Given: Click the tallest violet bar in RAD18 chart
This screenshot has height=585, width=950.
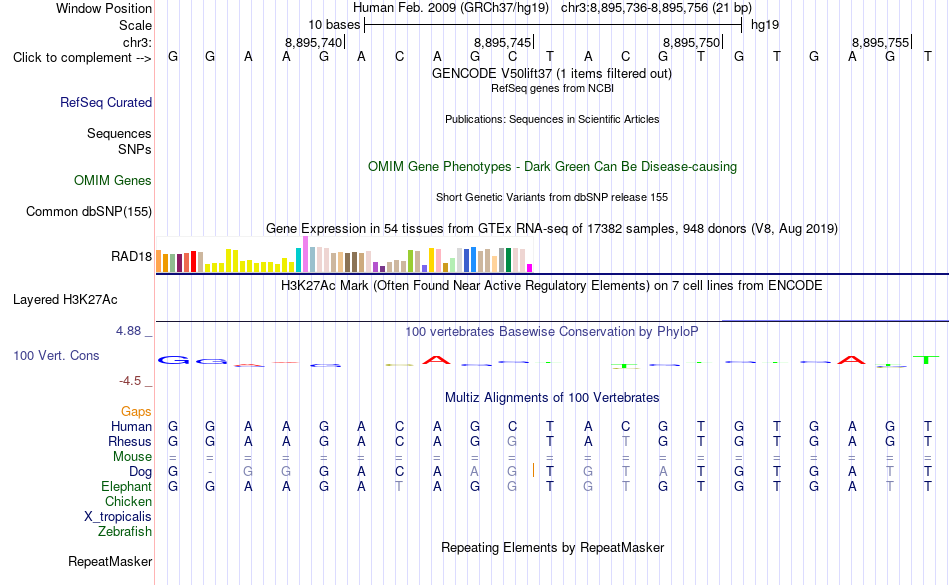Looking at the screenshot, I should [305, 254].
